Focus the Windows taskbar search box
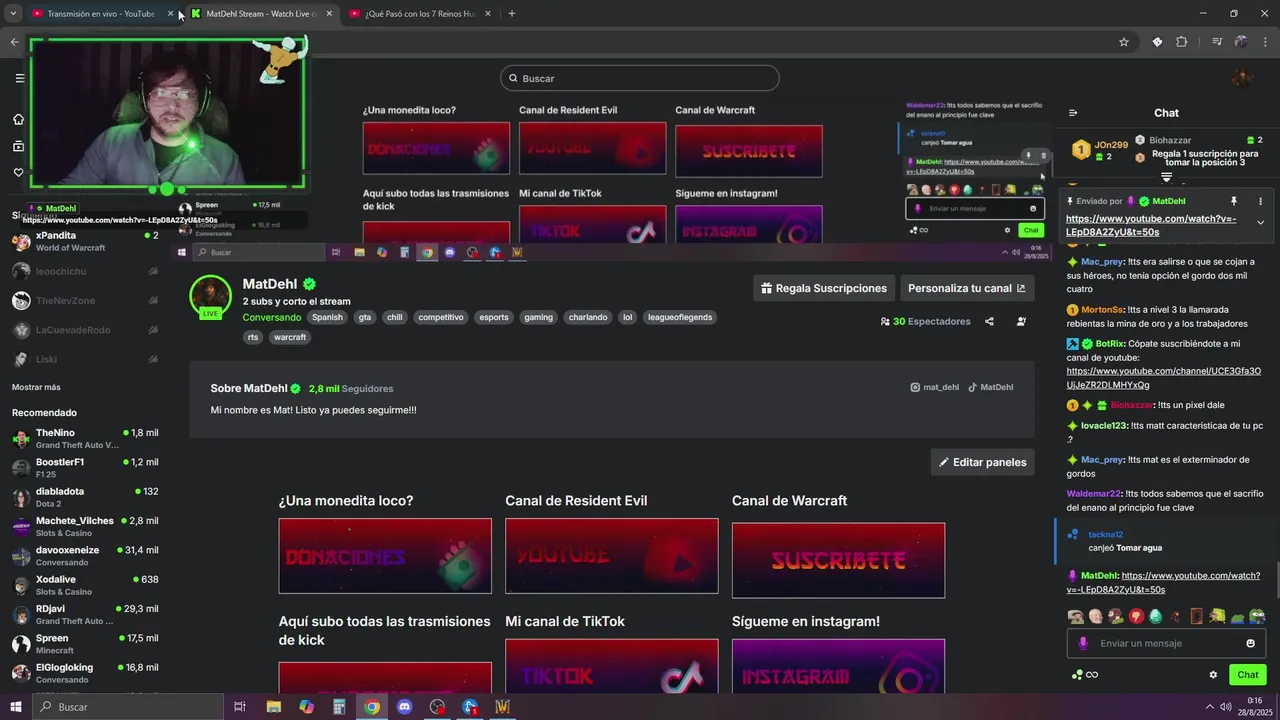The width and height of the screenshot is (1280, 720). [127, 707]
